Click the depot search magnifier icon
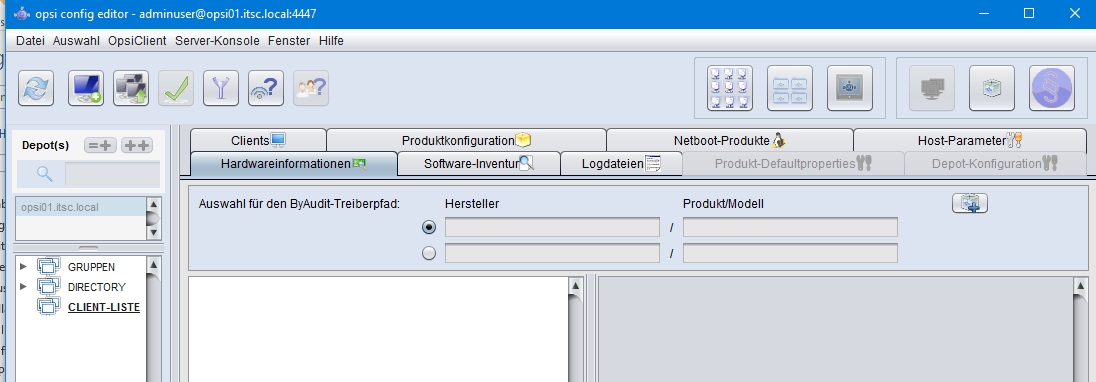The height and width of the screenshot is (382, 1096). tap(45, 174)
